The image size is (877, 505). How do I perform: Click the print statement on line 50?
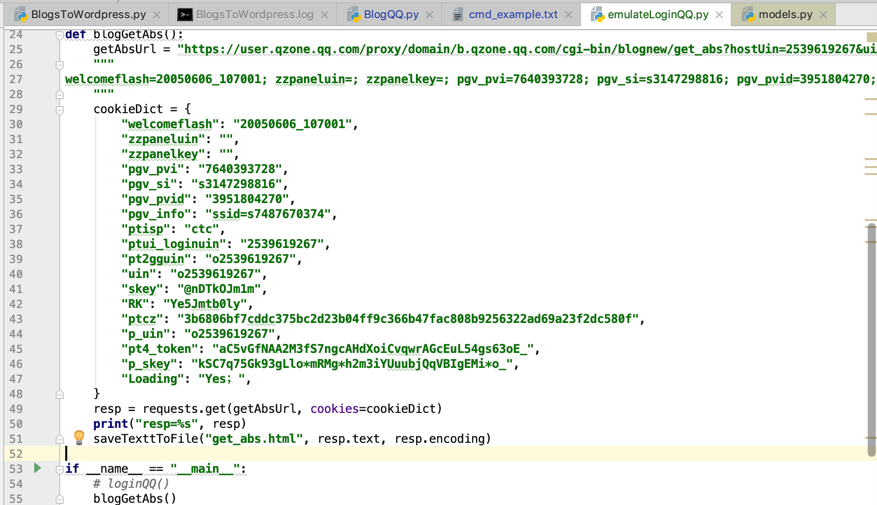pos(170,424)
